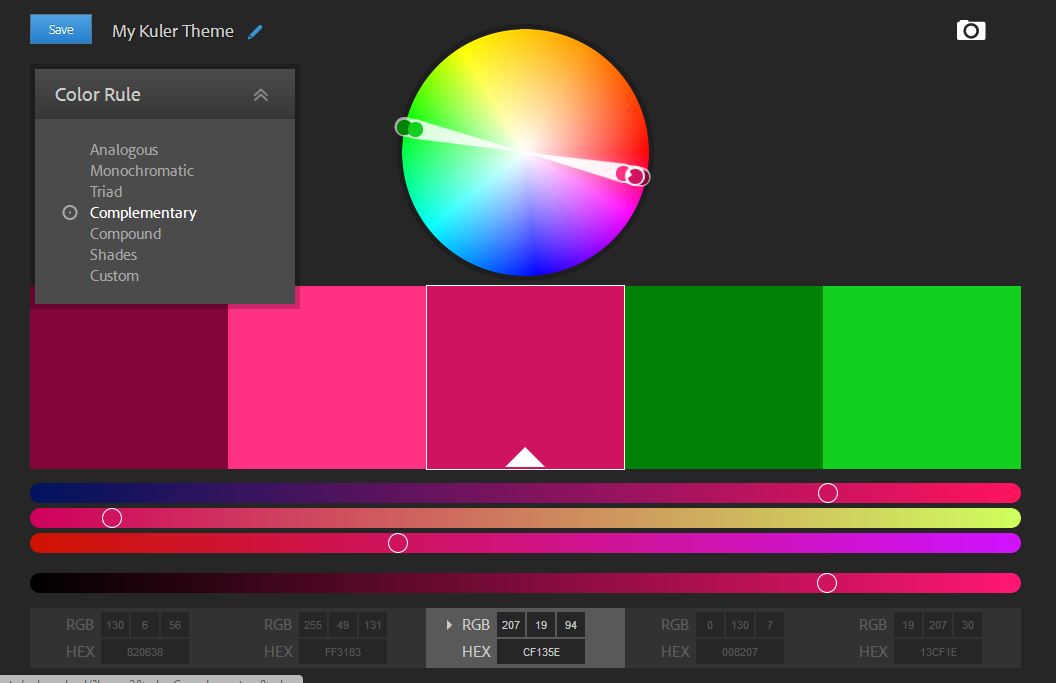The image size is (1056, 683).
Task: Choose the Analogous color rule
Action: tap(124, 150)
